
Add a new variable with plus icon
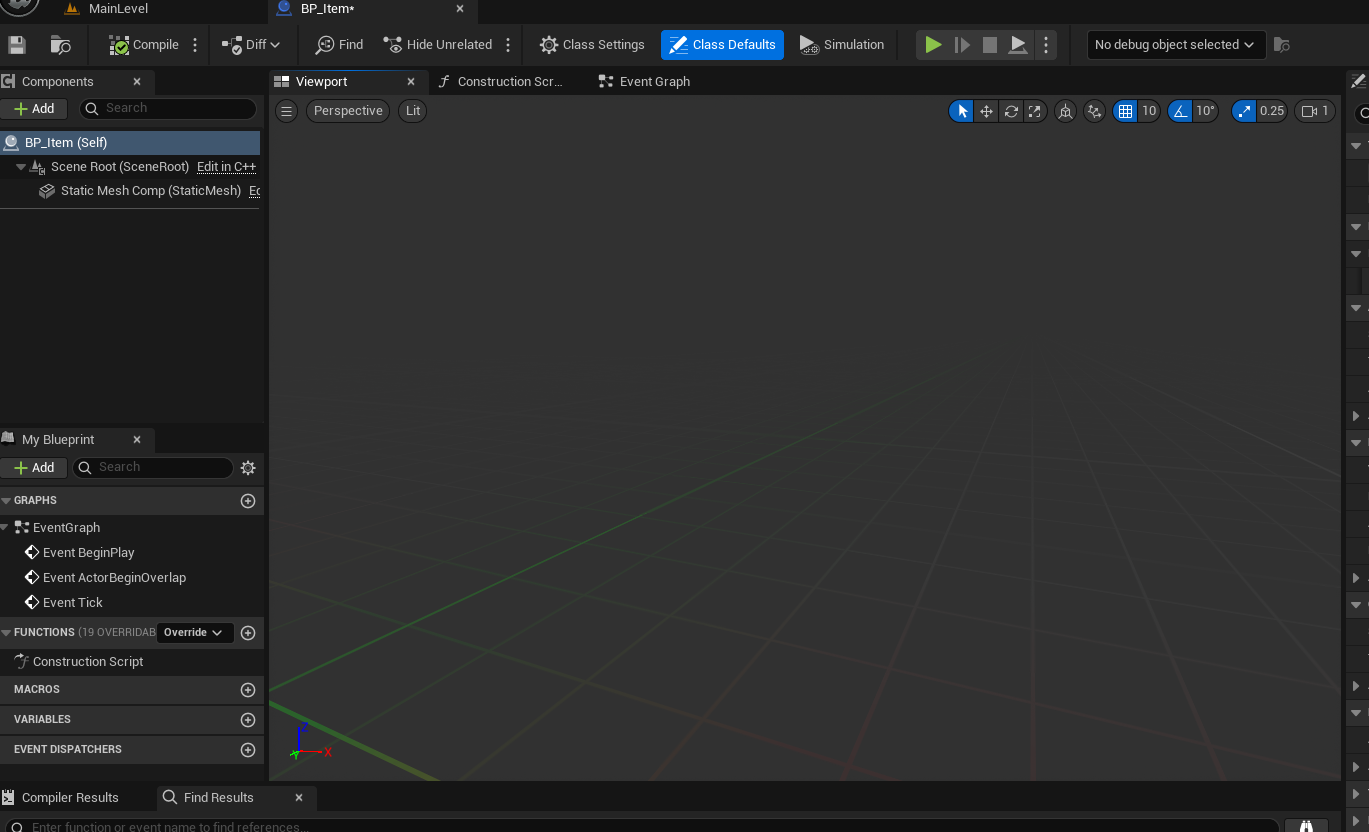248,720
